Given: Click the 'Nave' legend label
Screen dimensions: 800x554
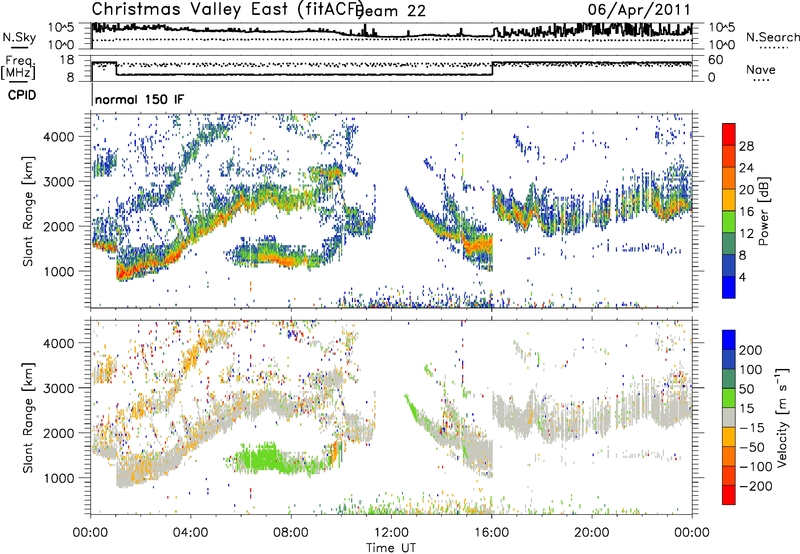Looking at the screenshot, I should click(x=761, y=69).
